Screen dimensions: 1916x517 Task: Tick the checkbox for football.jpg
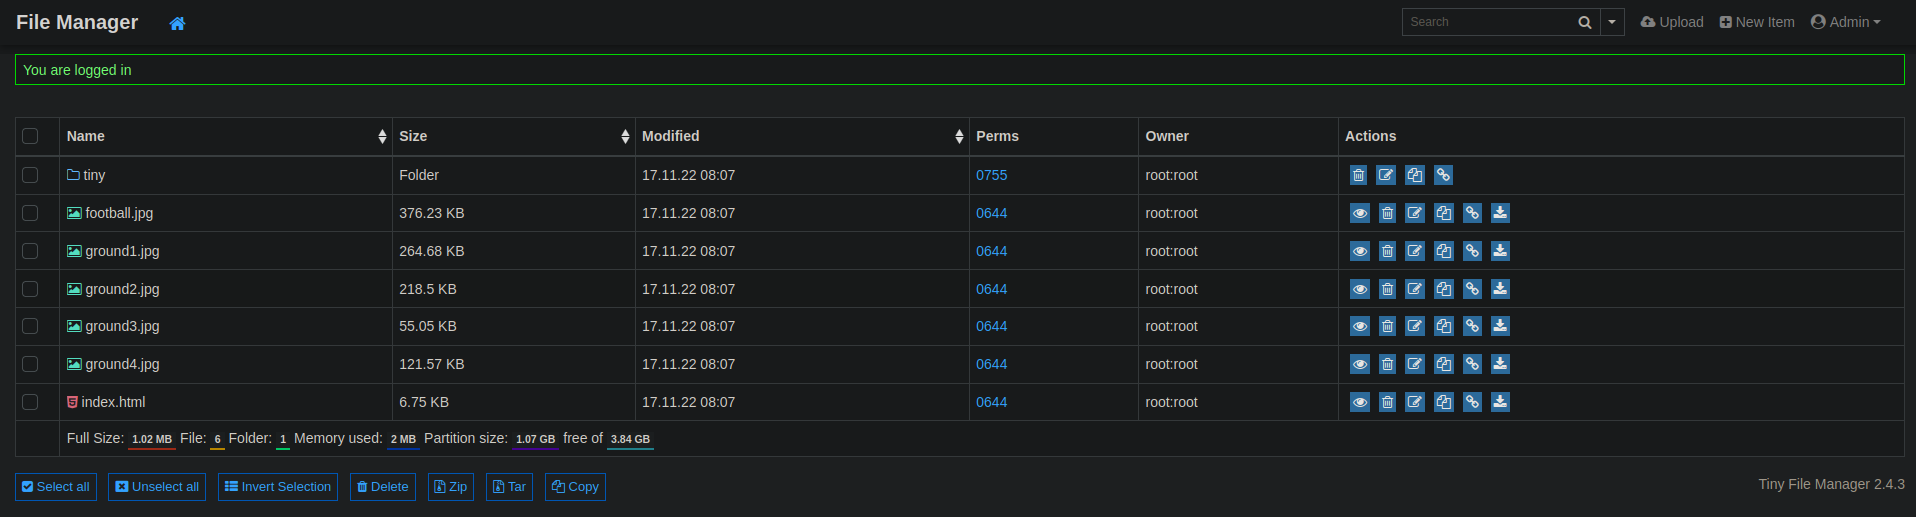pyautogui.click(x=30, y=213)
